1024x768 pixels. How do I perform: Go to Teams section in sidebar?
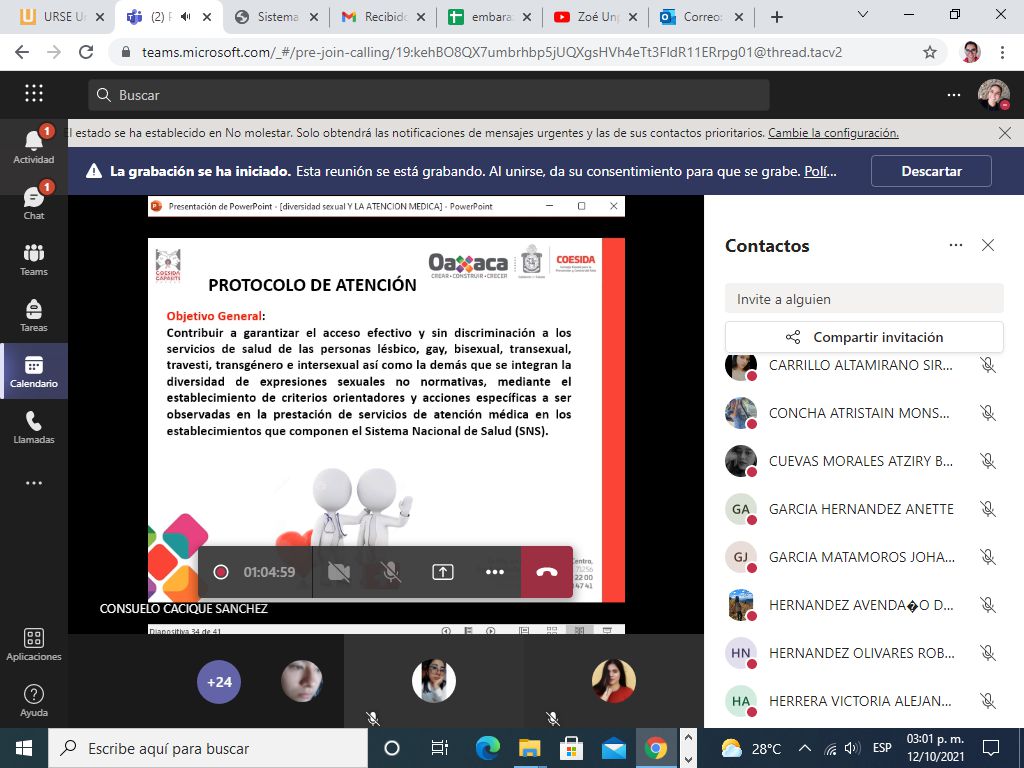coord(34,259)
